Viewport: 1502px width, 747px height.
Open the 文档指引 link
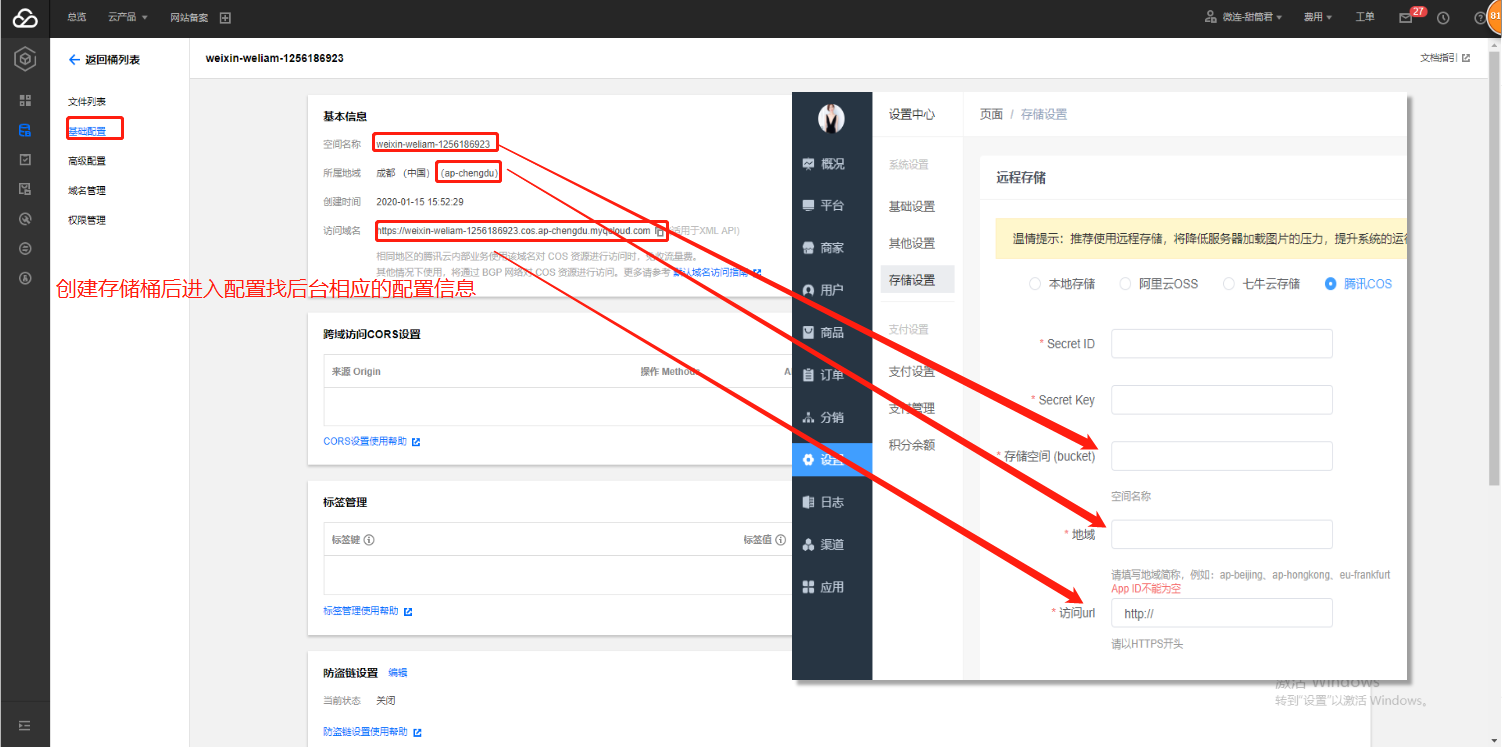click(1445, 58)
